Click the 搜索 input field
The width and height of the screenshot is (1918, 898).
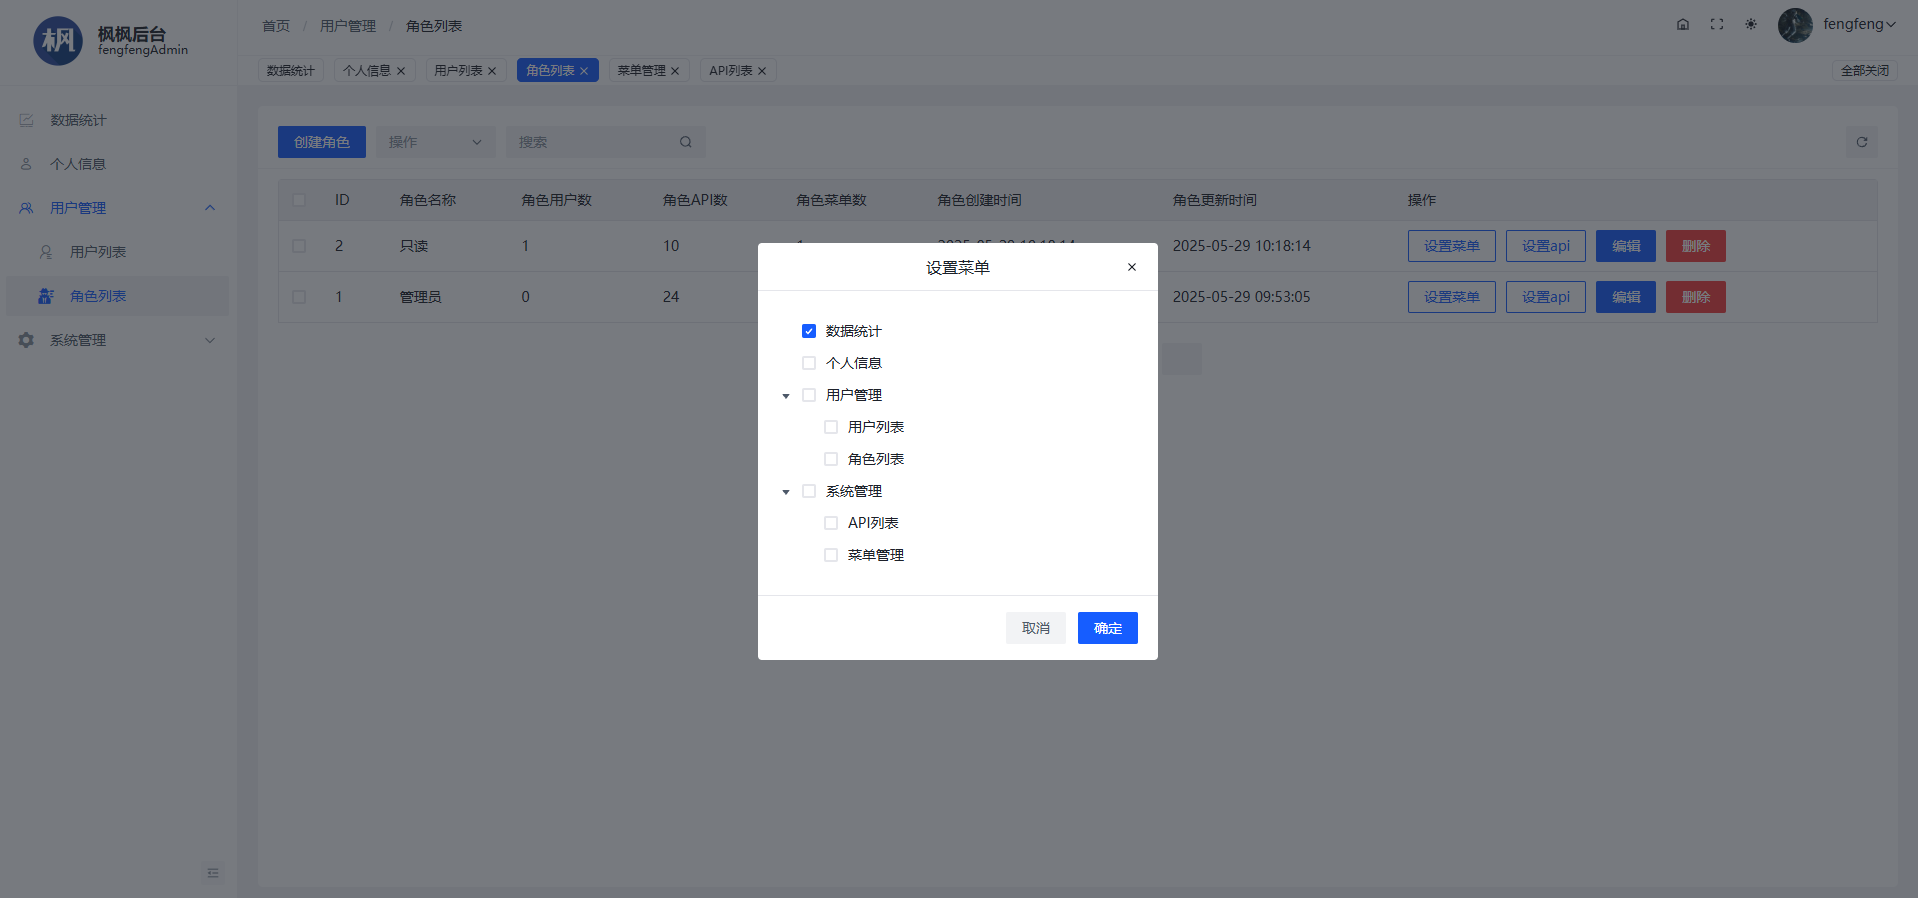click(592, 142)
